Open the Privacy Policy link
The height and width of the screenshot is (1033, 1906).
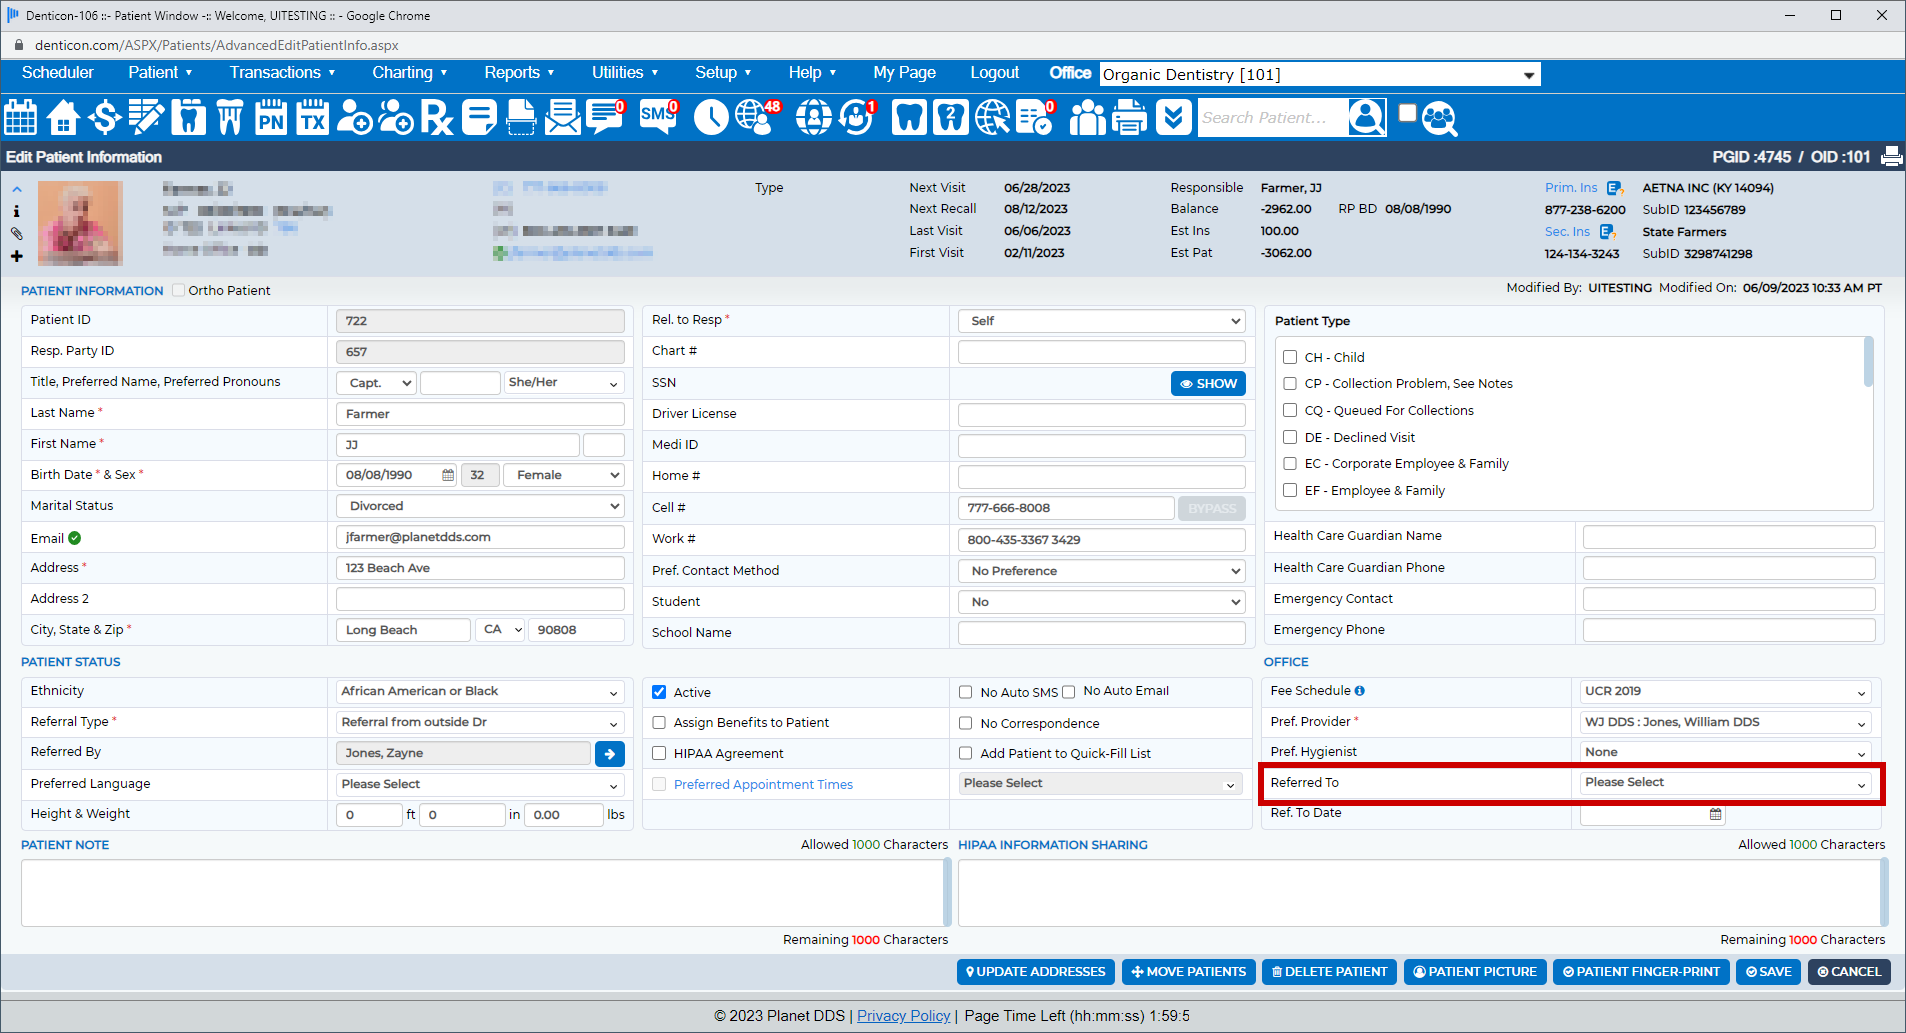903,1016
